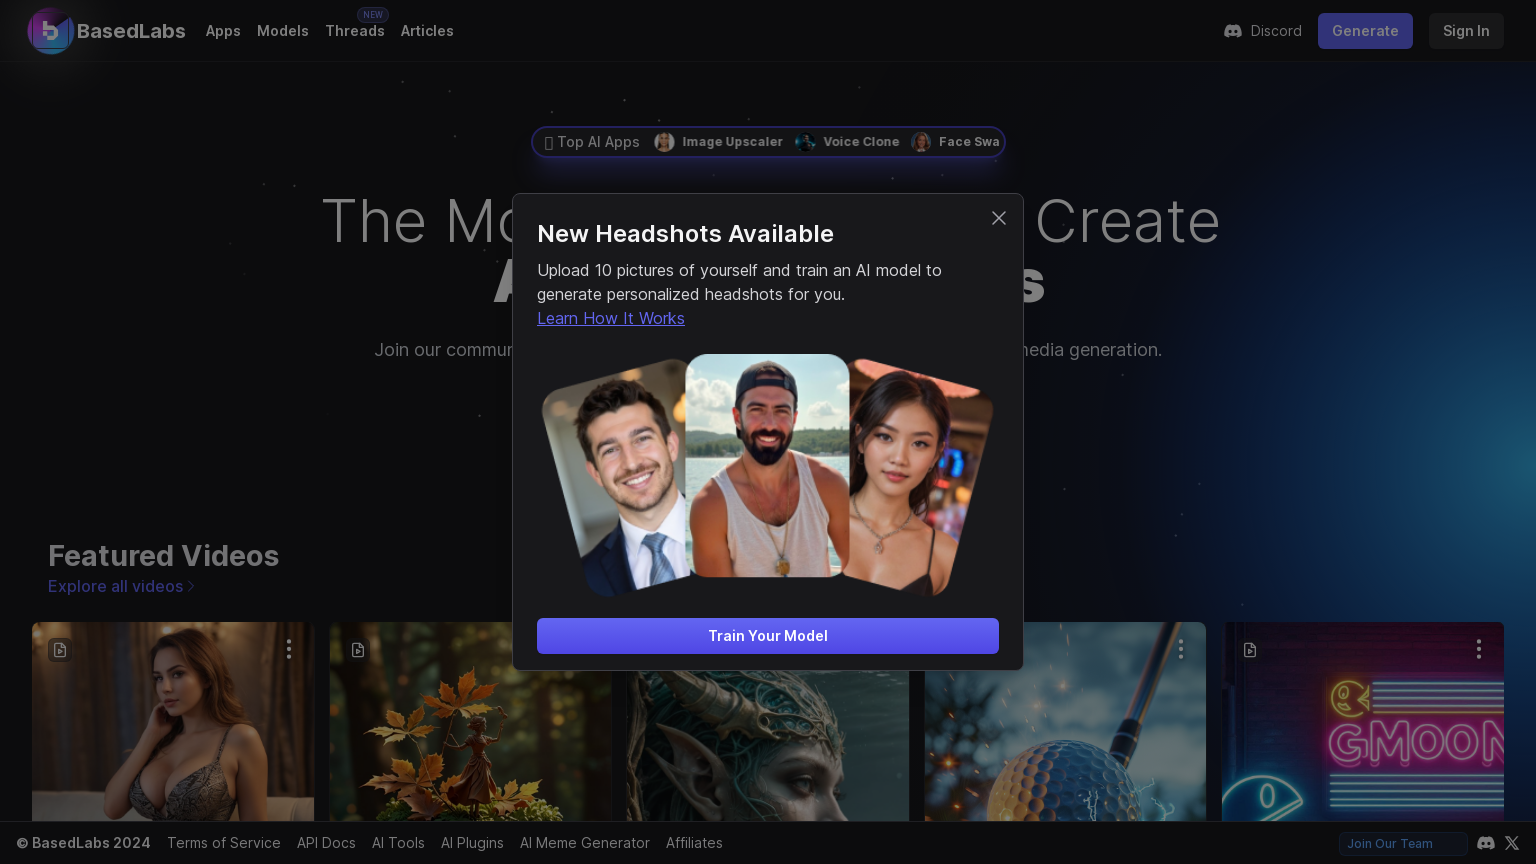The image size is (1536, 864).
Task: Click the Train Your Model button
Action: 767,636
